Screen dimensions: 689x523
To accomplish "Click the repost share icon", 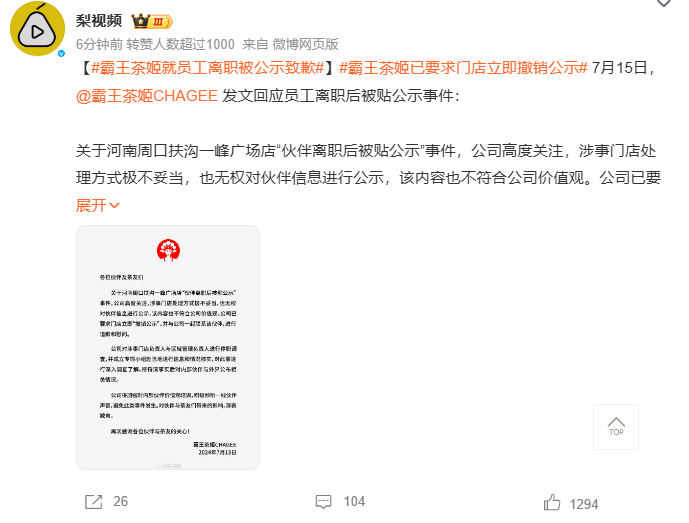I will pos(93,501).
